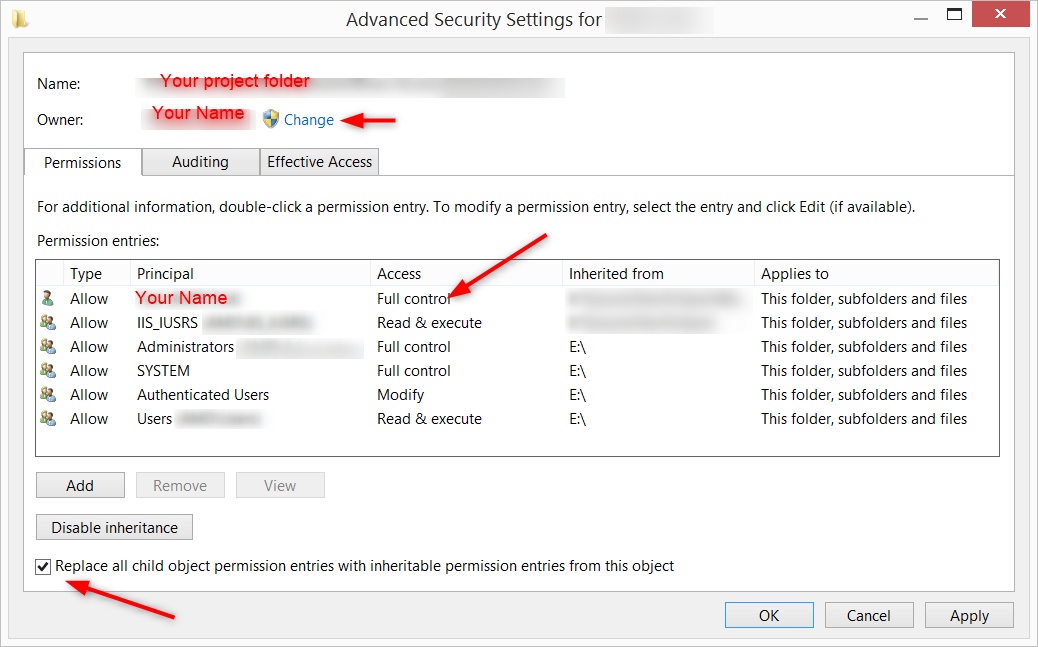The image size is (1038, 647).
Task: Click the Disable inheritance button
Action: click(115, 528)
